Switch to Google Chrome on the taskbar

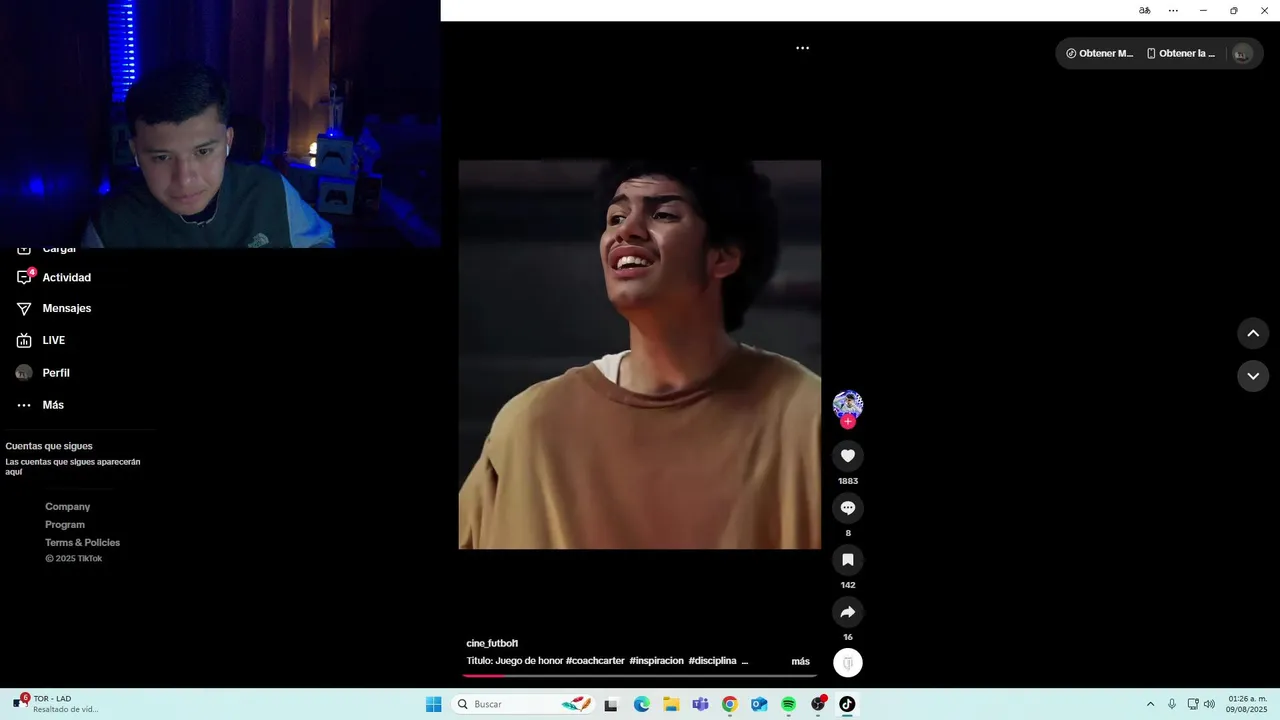pos(730,705)
